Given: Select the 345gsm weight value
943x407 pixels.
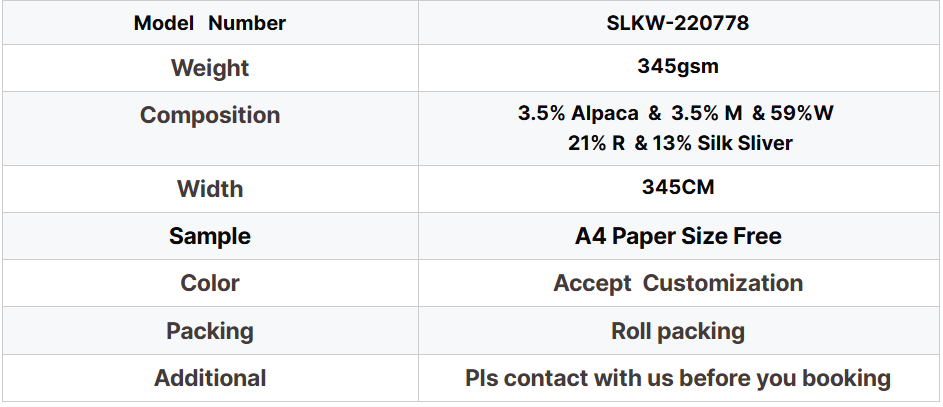Looking at the screenshot, I should click(x=677, y=68).
